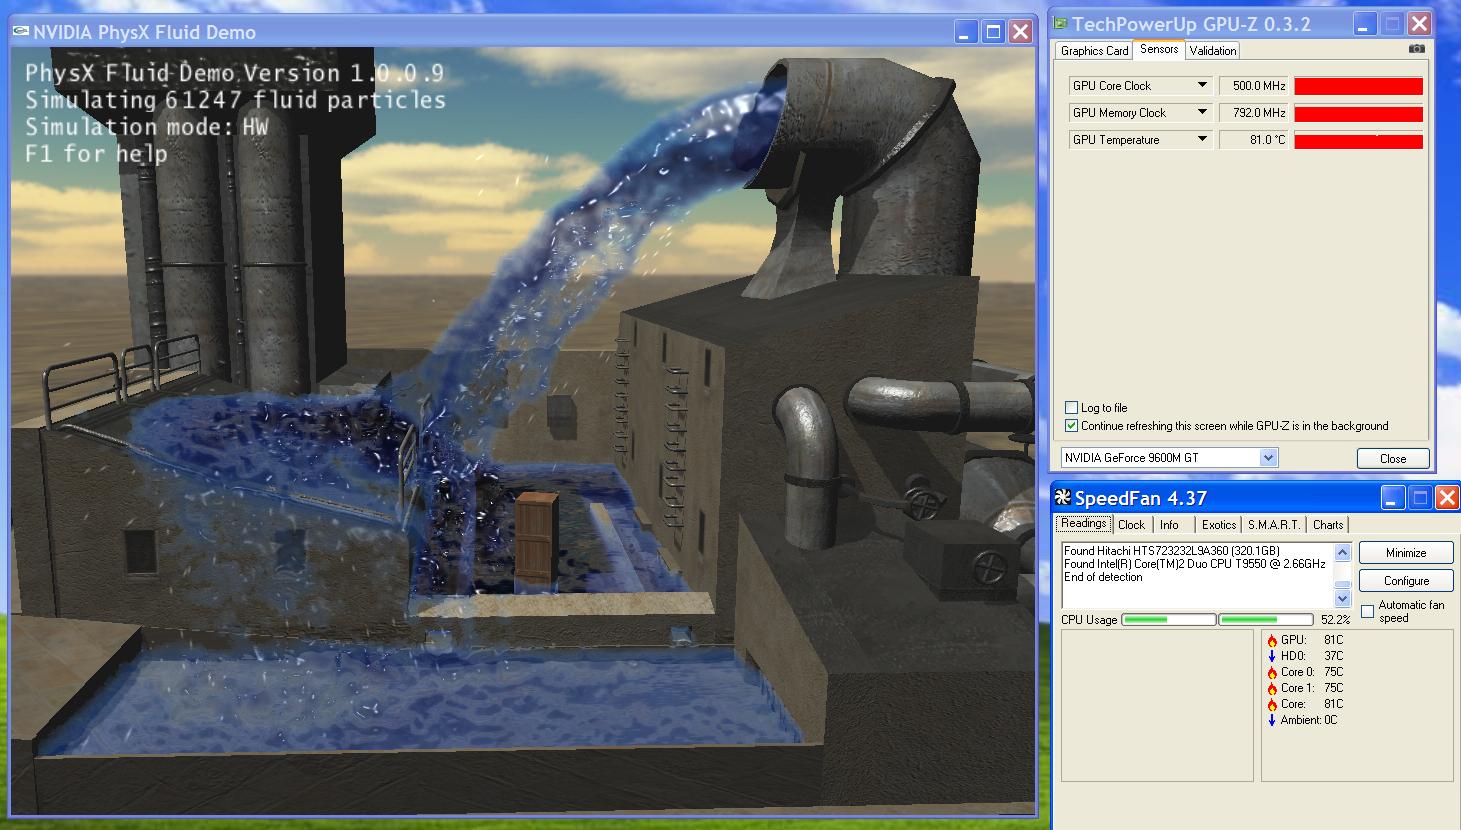The height and width of the screenshot is (830, 1461).
Task: Show the Charts tab in SpeedFan
Action: 1328,525
